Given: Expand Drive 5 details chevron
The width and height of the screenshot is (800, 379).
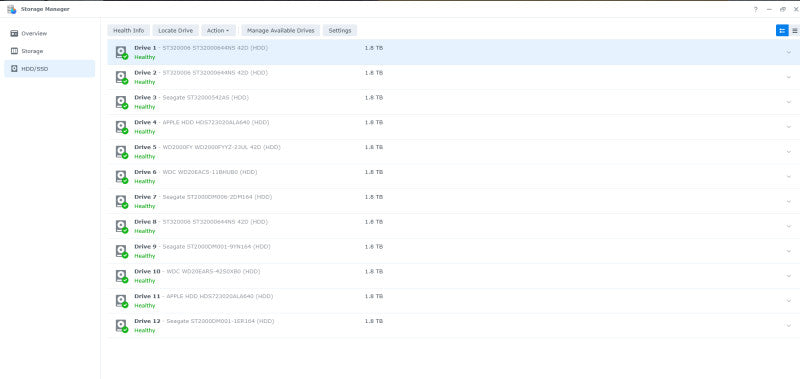Looking at the screenshot, I should pos(789,152).
